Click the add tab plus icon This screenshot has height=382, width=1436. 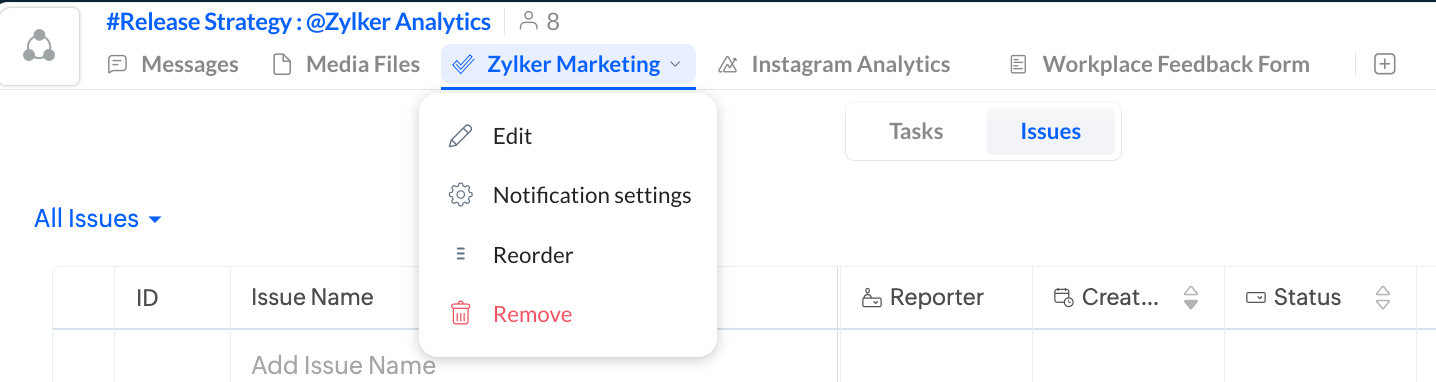click(x=1384, y=64)
